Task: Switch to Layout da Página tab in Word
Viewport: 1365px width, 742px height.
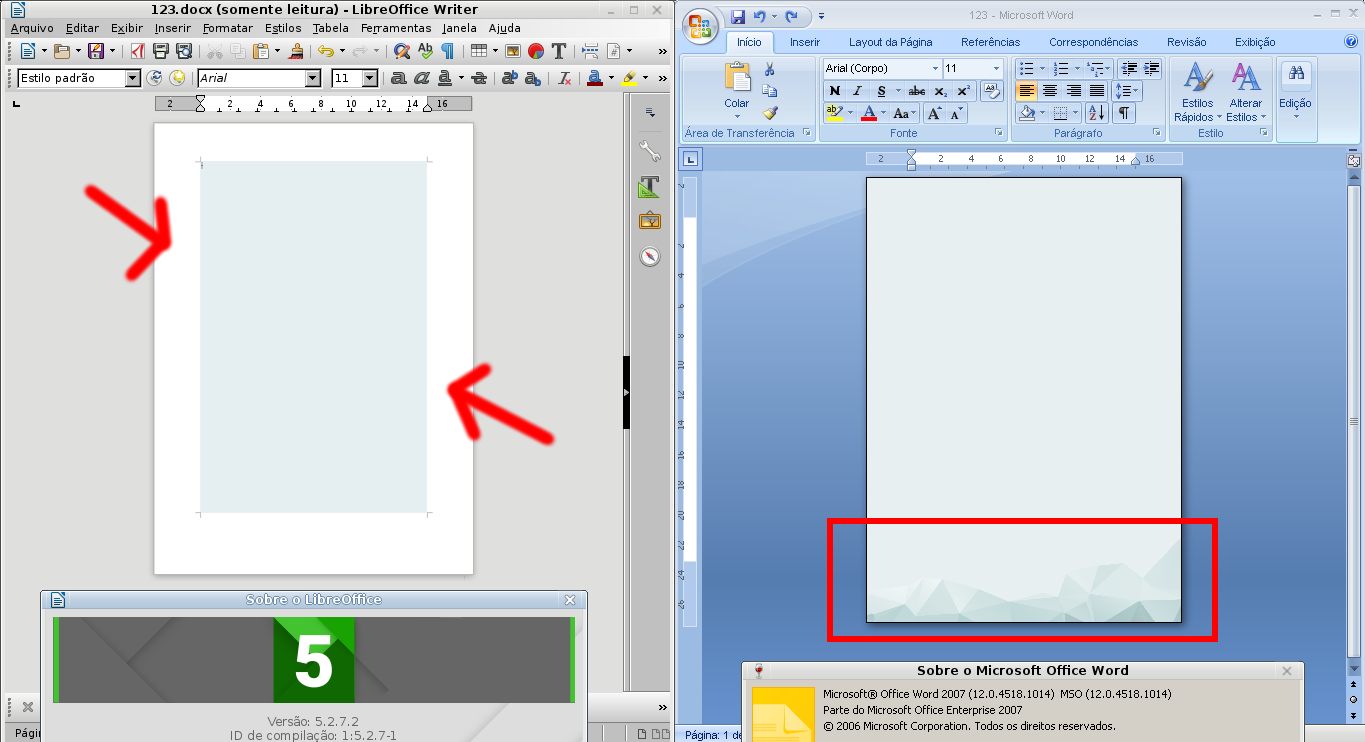Action: pyautogui.click(x=891, y=42)
